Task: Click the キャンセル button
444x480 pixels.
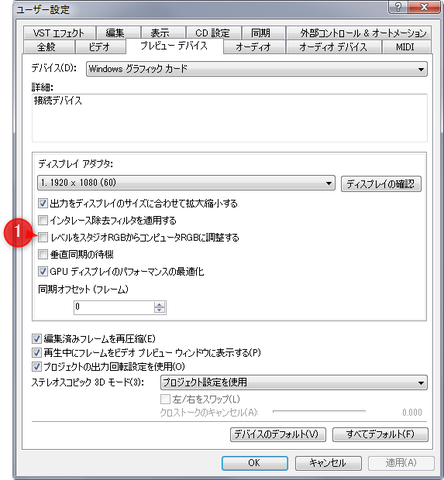Action: tap(328, 463)
